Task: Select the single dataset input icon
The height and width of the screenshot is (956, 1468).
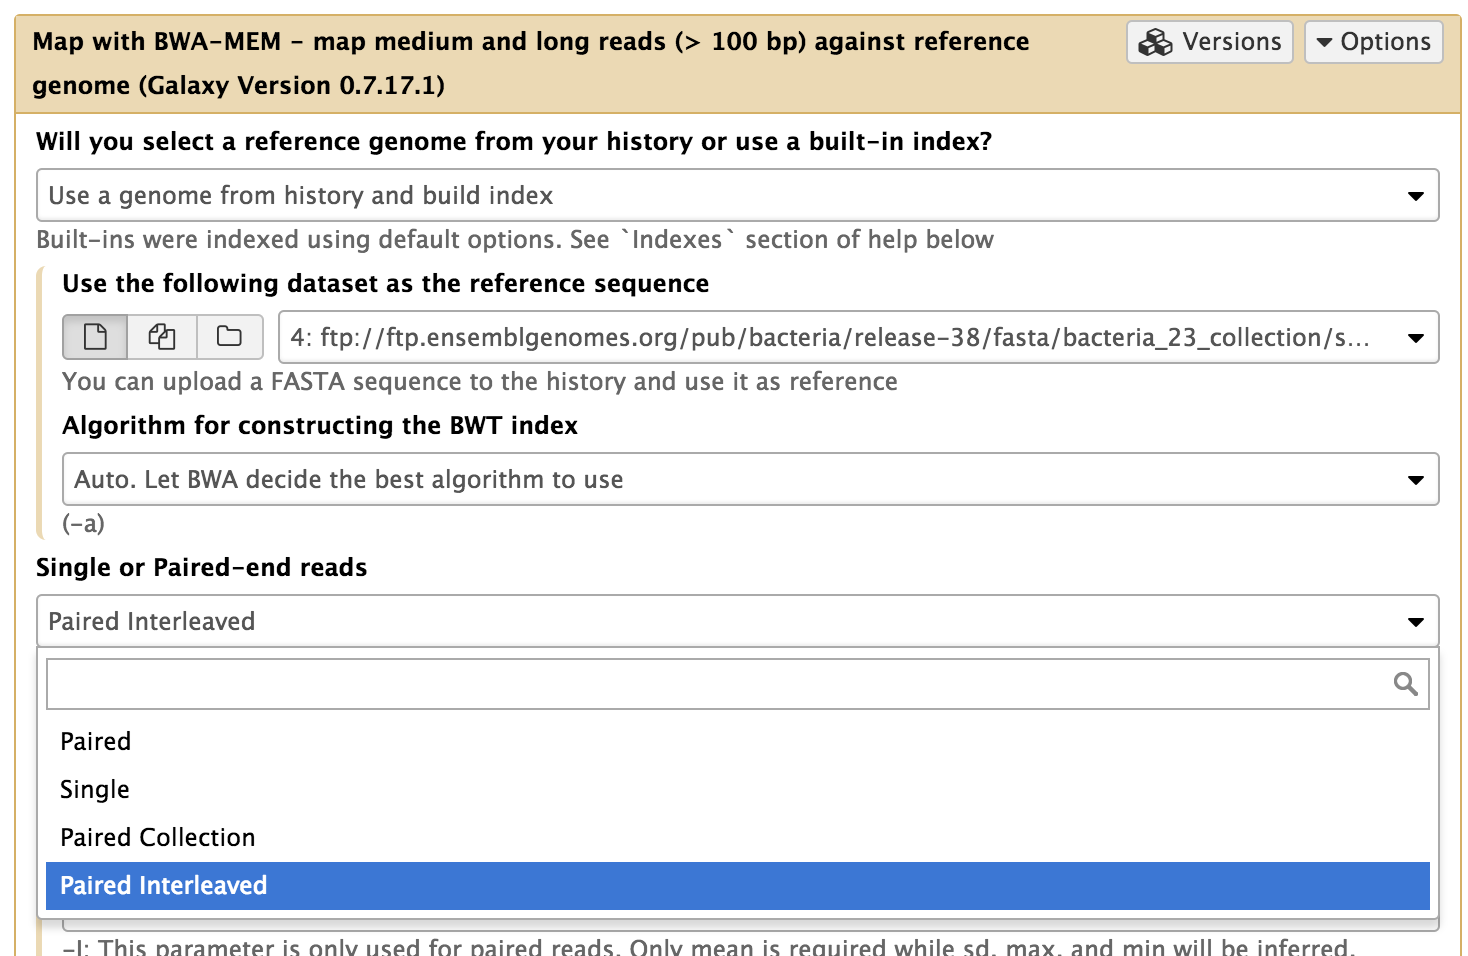Action: pos(95,337)
